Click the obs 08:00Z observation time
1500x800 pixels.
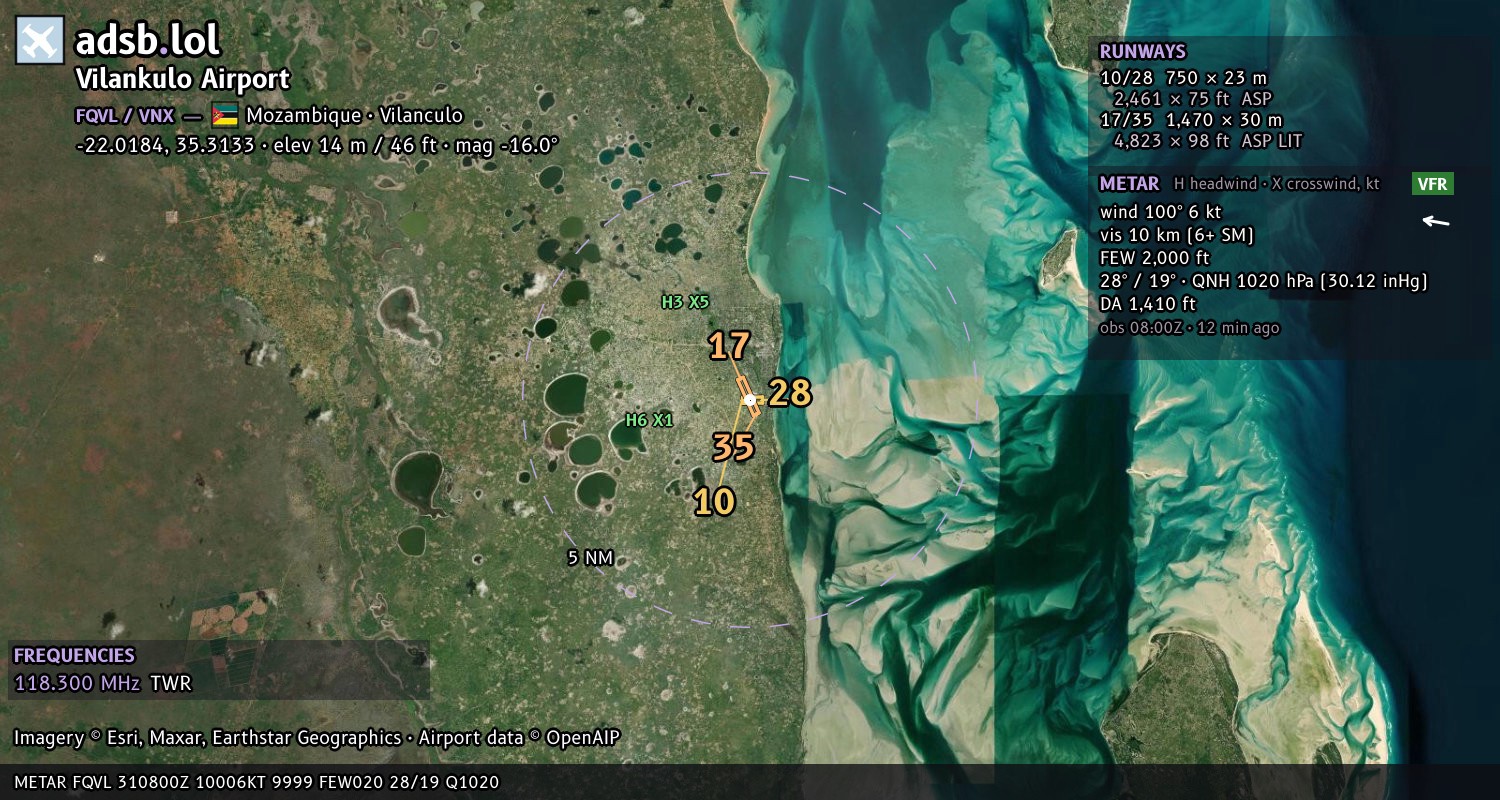pos(1189,328)
